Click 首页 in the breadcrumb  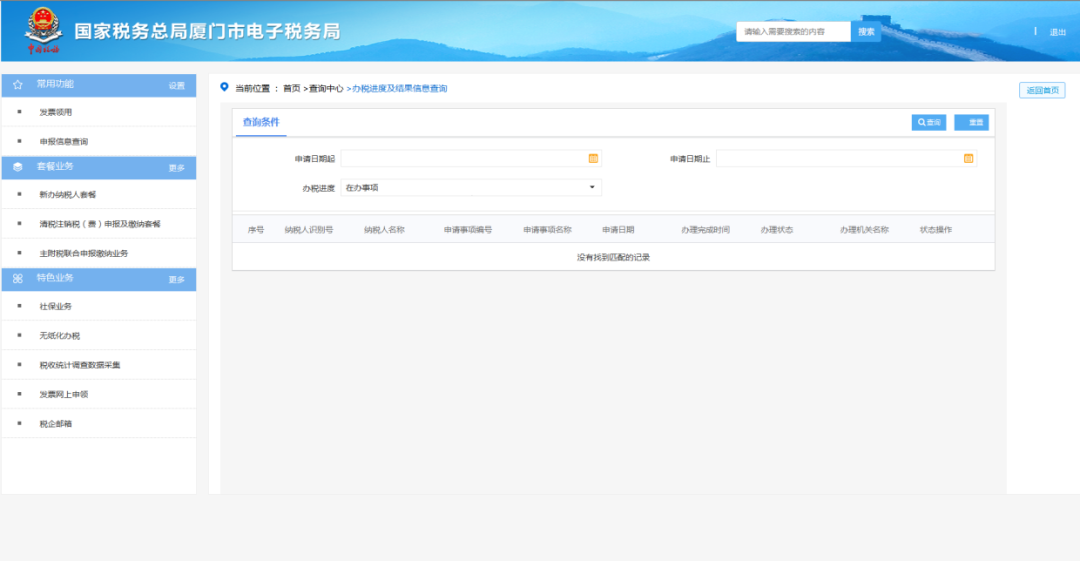point(291,88)
